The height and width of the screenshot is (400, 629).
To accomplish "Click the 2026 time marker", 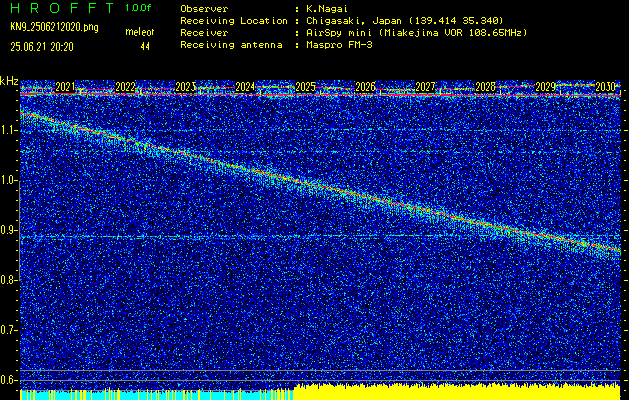I will coord(365,87).
